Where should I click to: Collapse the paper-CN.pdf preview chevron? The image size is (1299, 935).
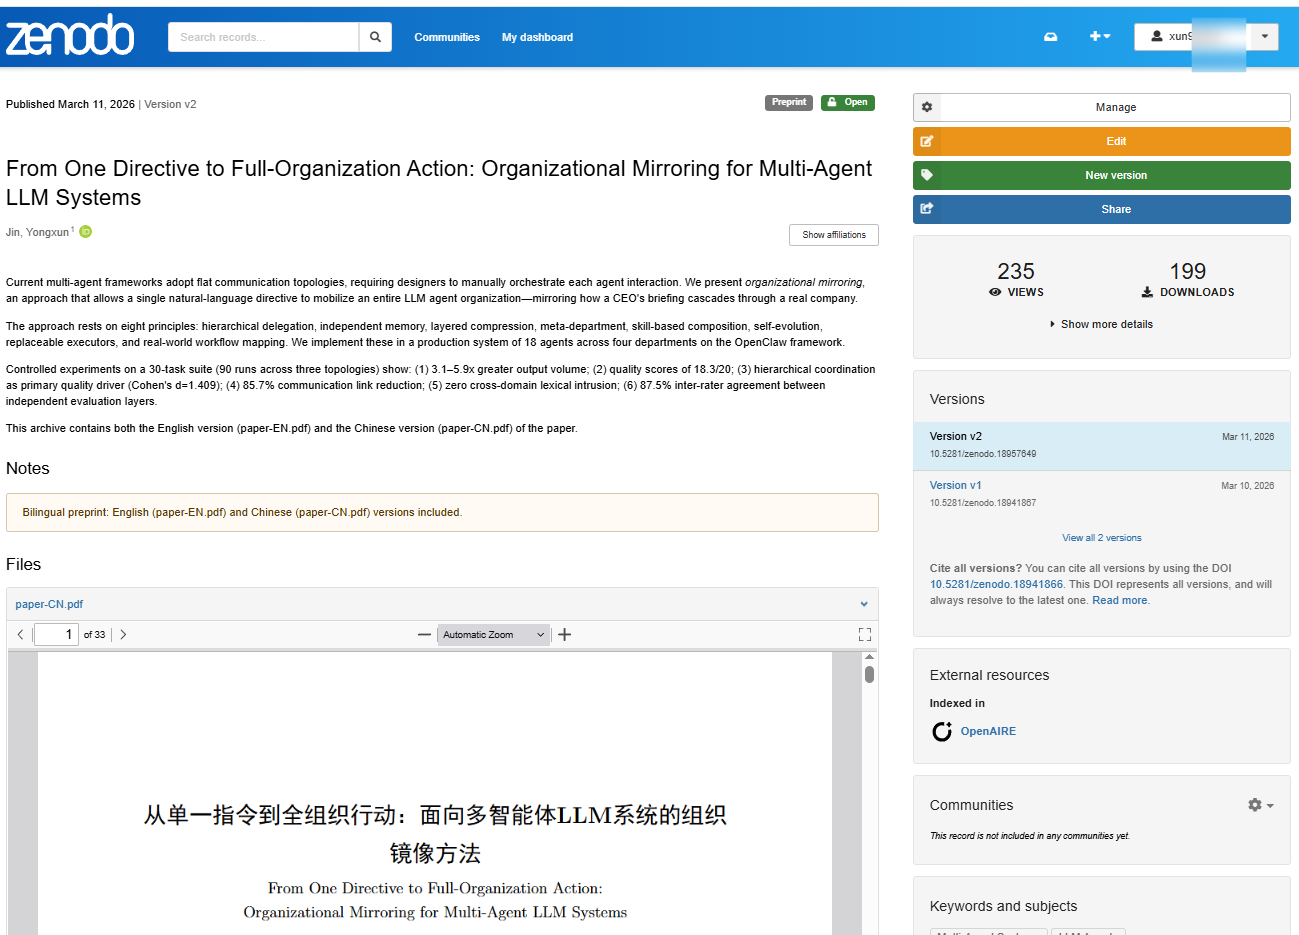pos(864,604)
